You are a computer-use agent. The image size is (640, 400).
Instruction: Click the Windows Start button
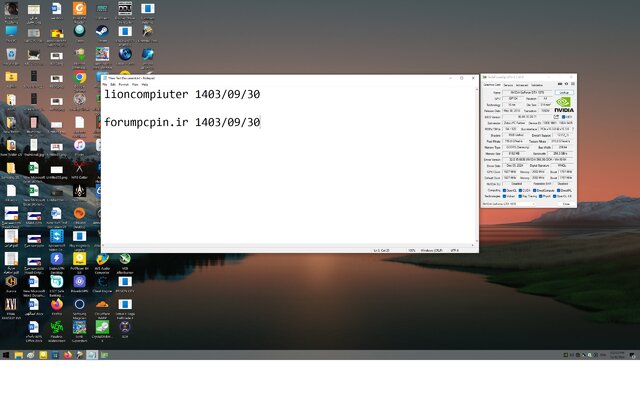pyautogui.click(x=5, y=354)
